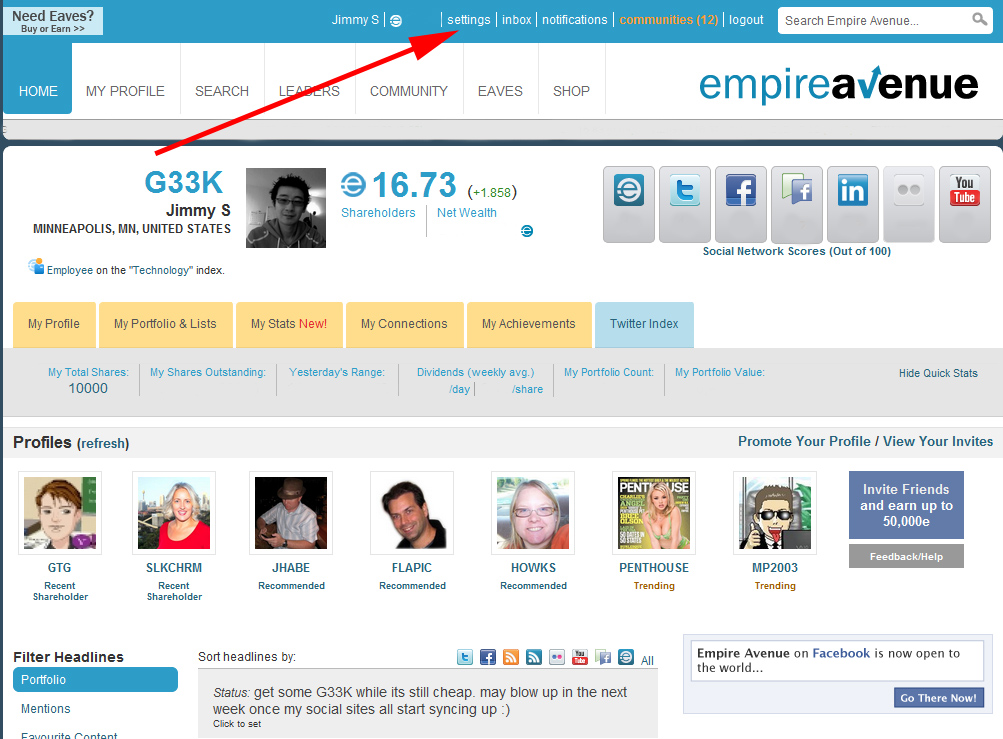This screenshot has width=1003, height=739.
Task: Switch to the My Profile tab
Action: pyautogui.click(x=54, y=324)
